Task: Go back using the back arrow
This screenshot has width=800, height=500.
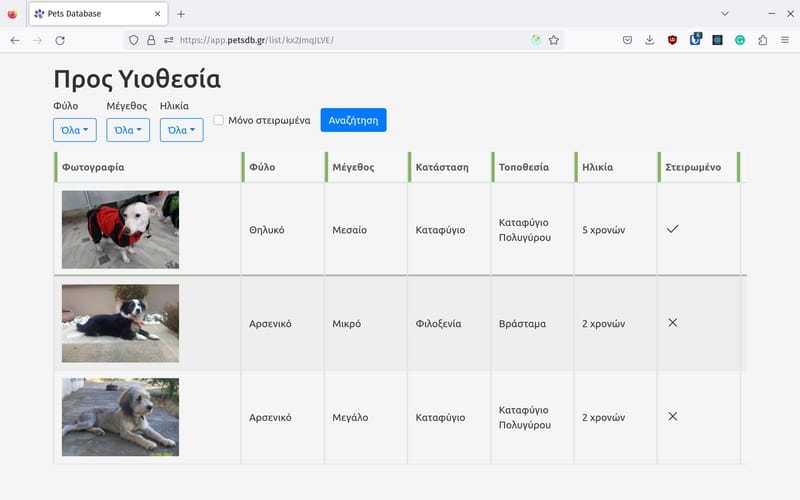Action: pyautogui.click(x=15, y=40)
